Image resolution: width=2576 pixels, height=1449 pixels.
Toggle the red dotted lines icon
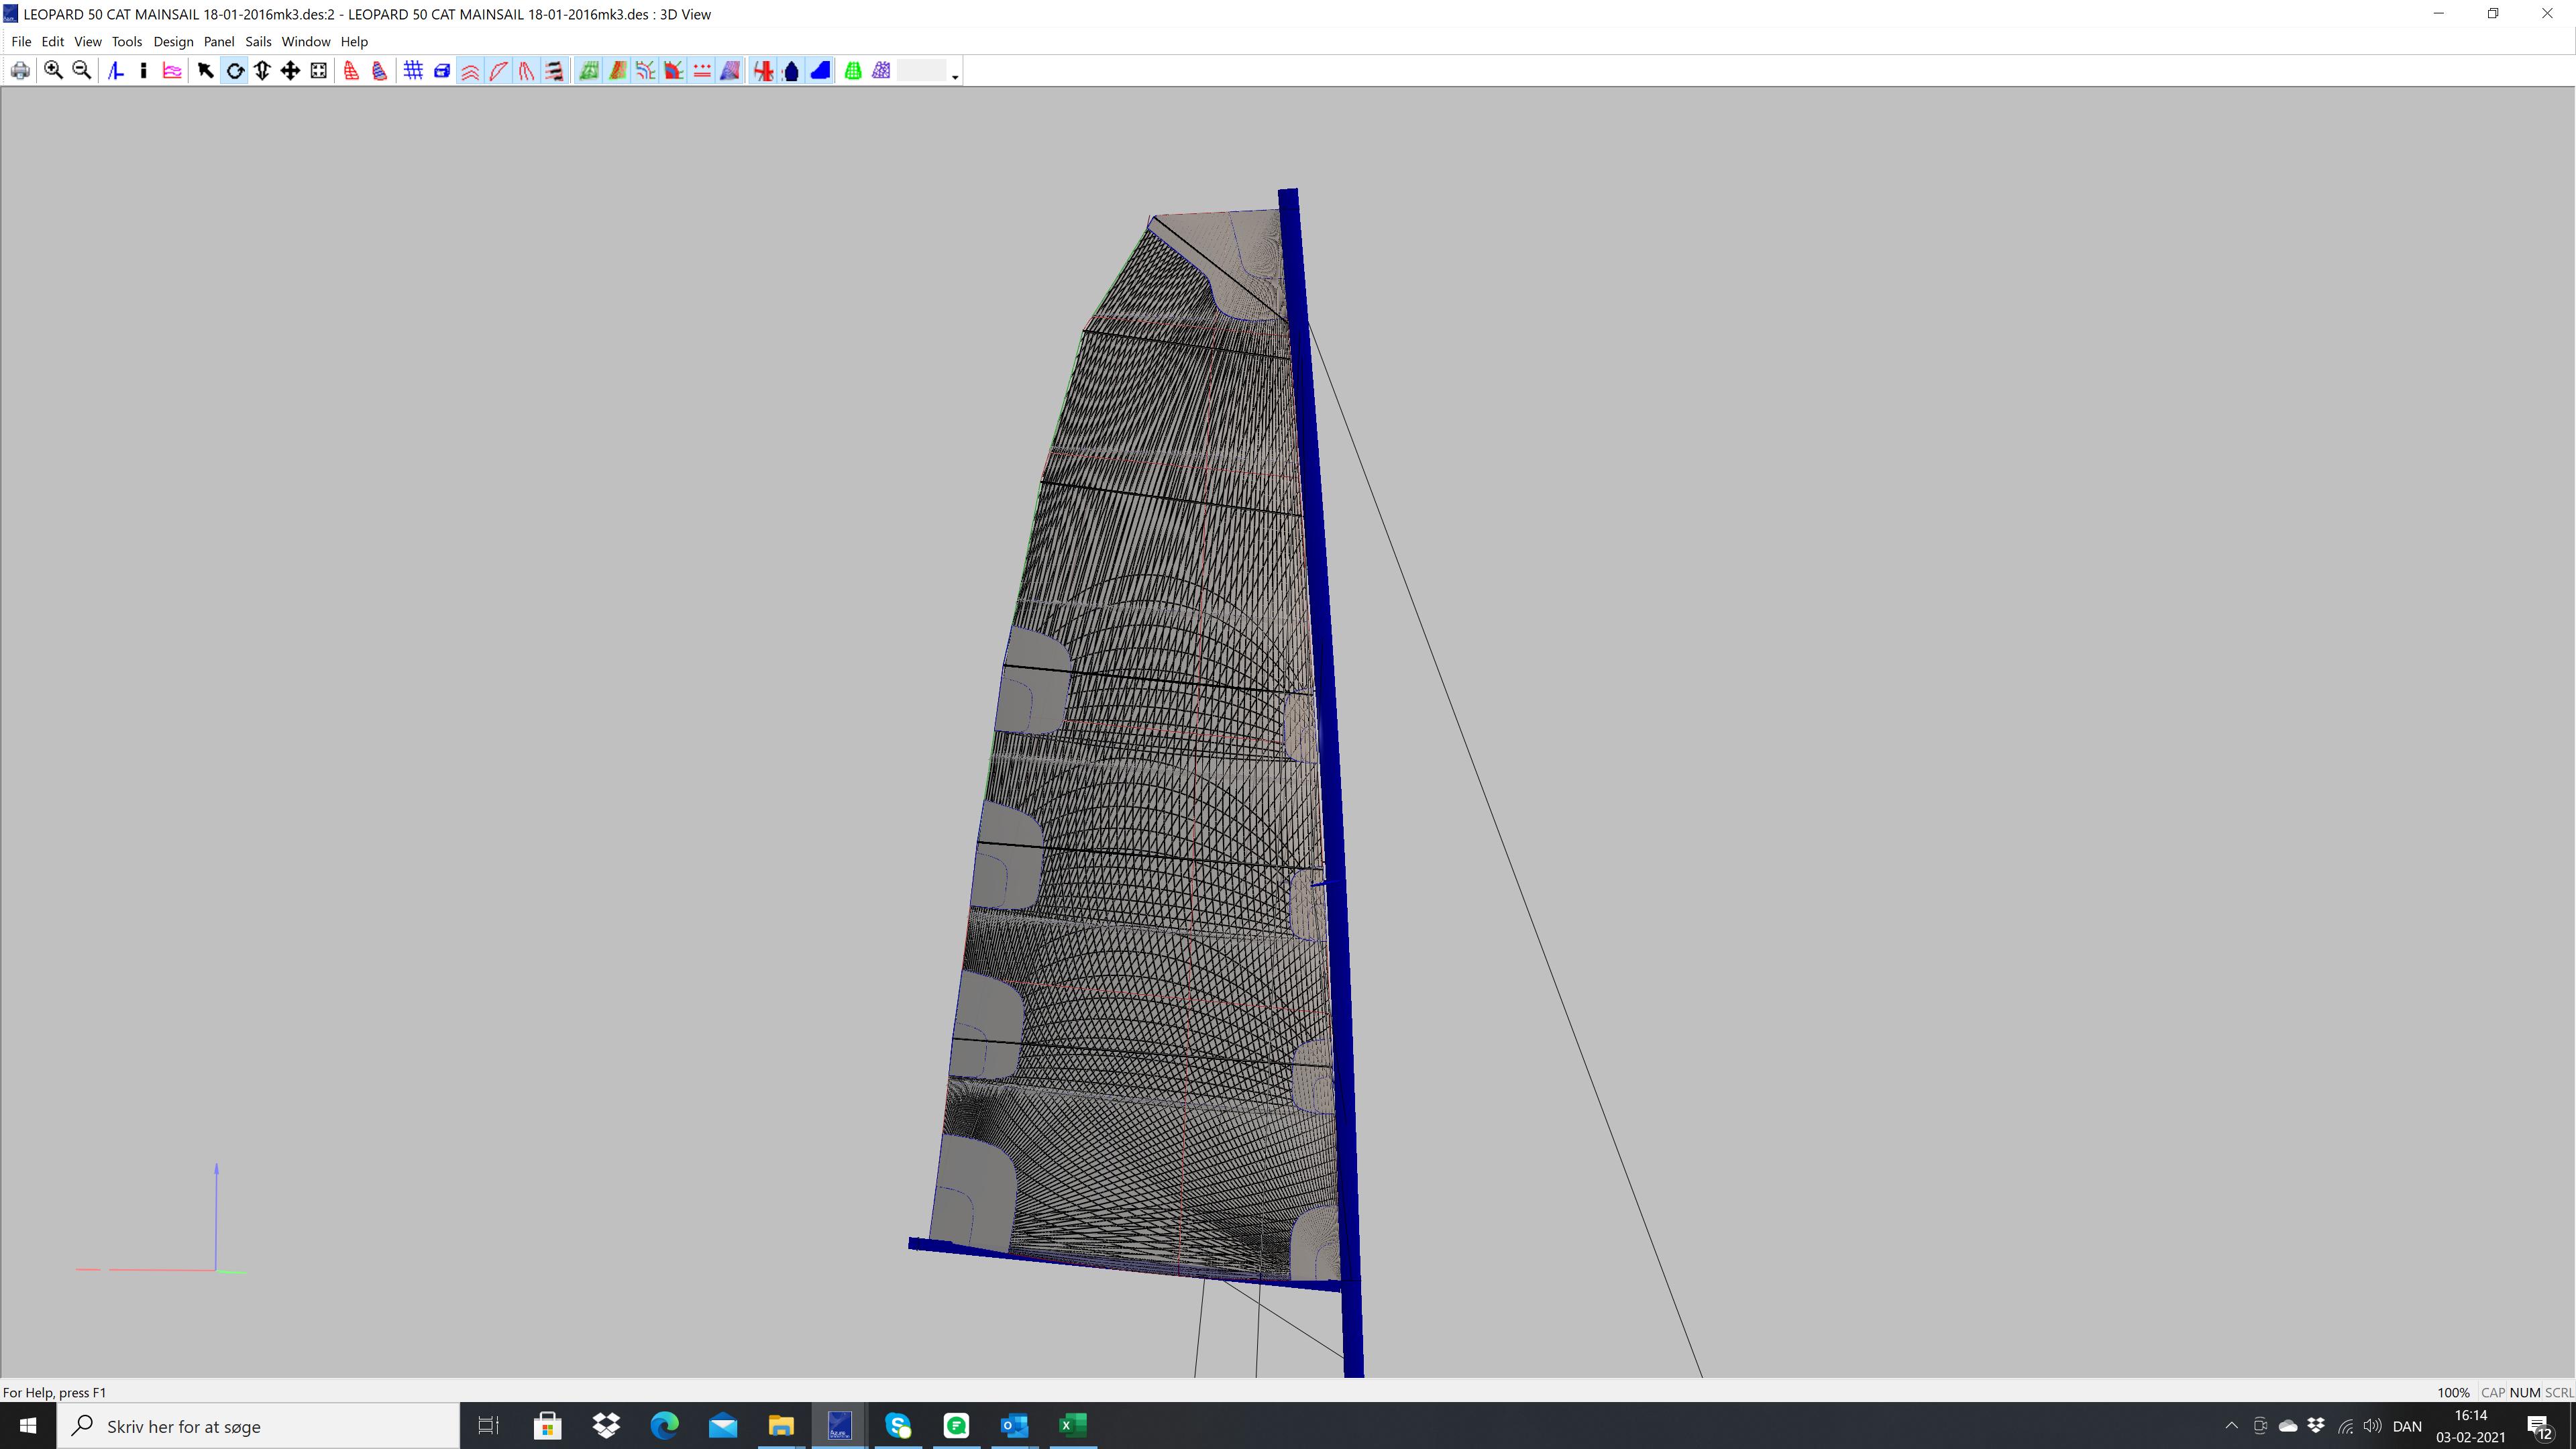(x=702, y=70)
